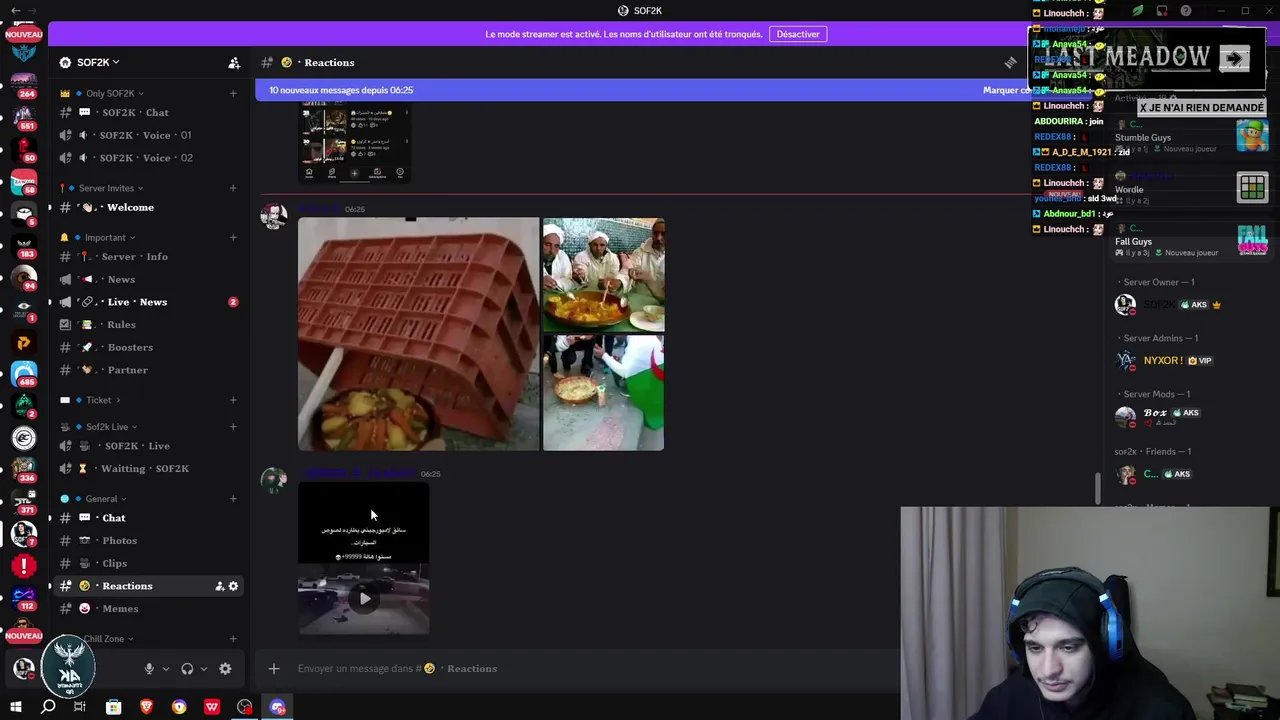Open the Partner channel
The width and height of the screenshot is (1280, 720).
point(149,370)
